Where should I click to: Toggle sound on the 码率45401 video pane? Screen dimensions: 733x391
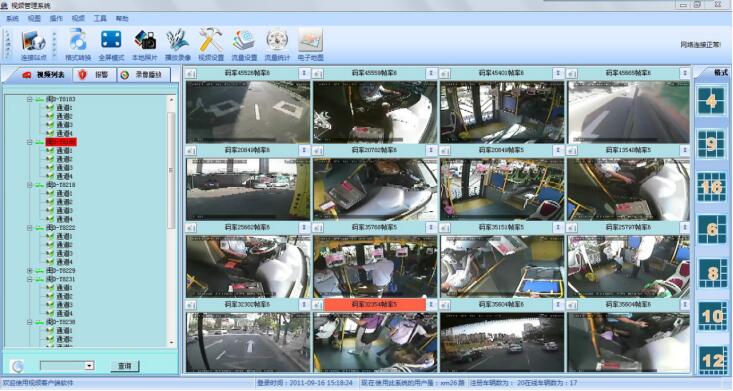pos(445,73)
